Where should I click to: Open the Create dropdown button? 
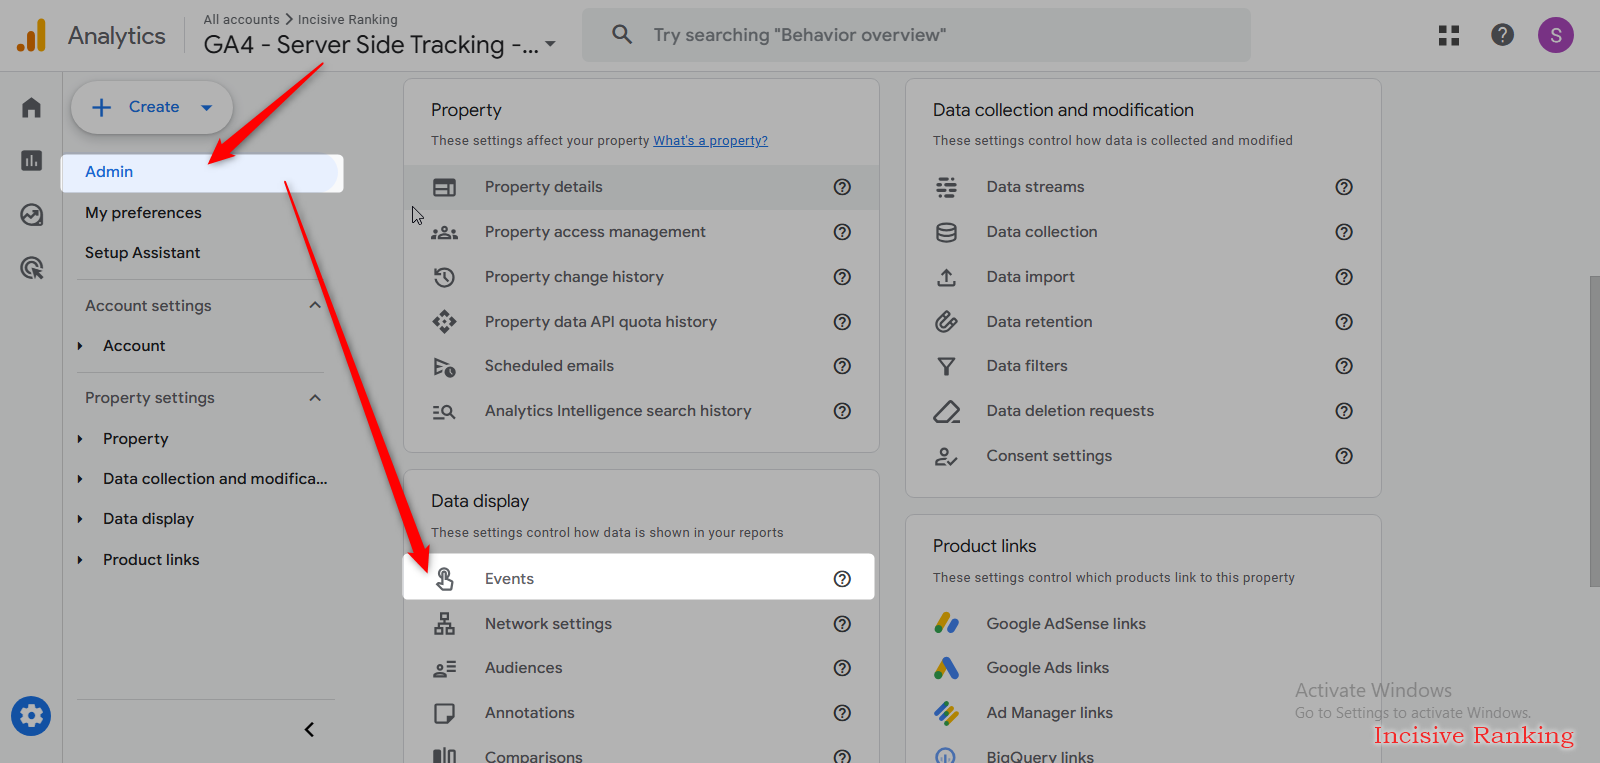152,107
